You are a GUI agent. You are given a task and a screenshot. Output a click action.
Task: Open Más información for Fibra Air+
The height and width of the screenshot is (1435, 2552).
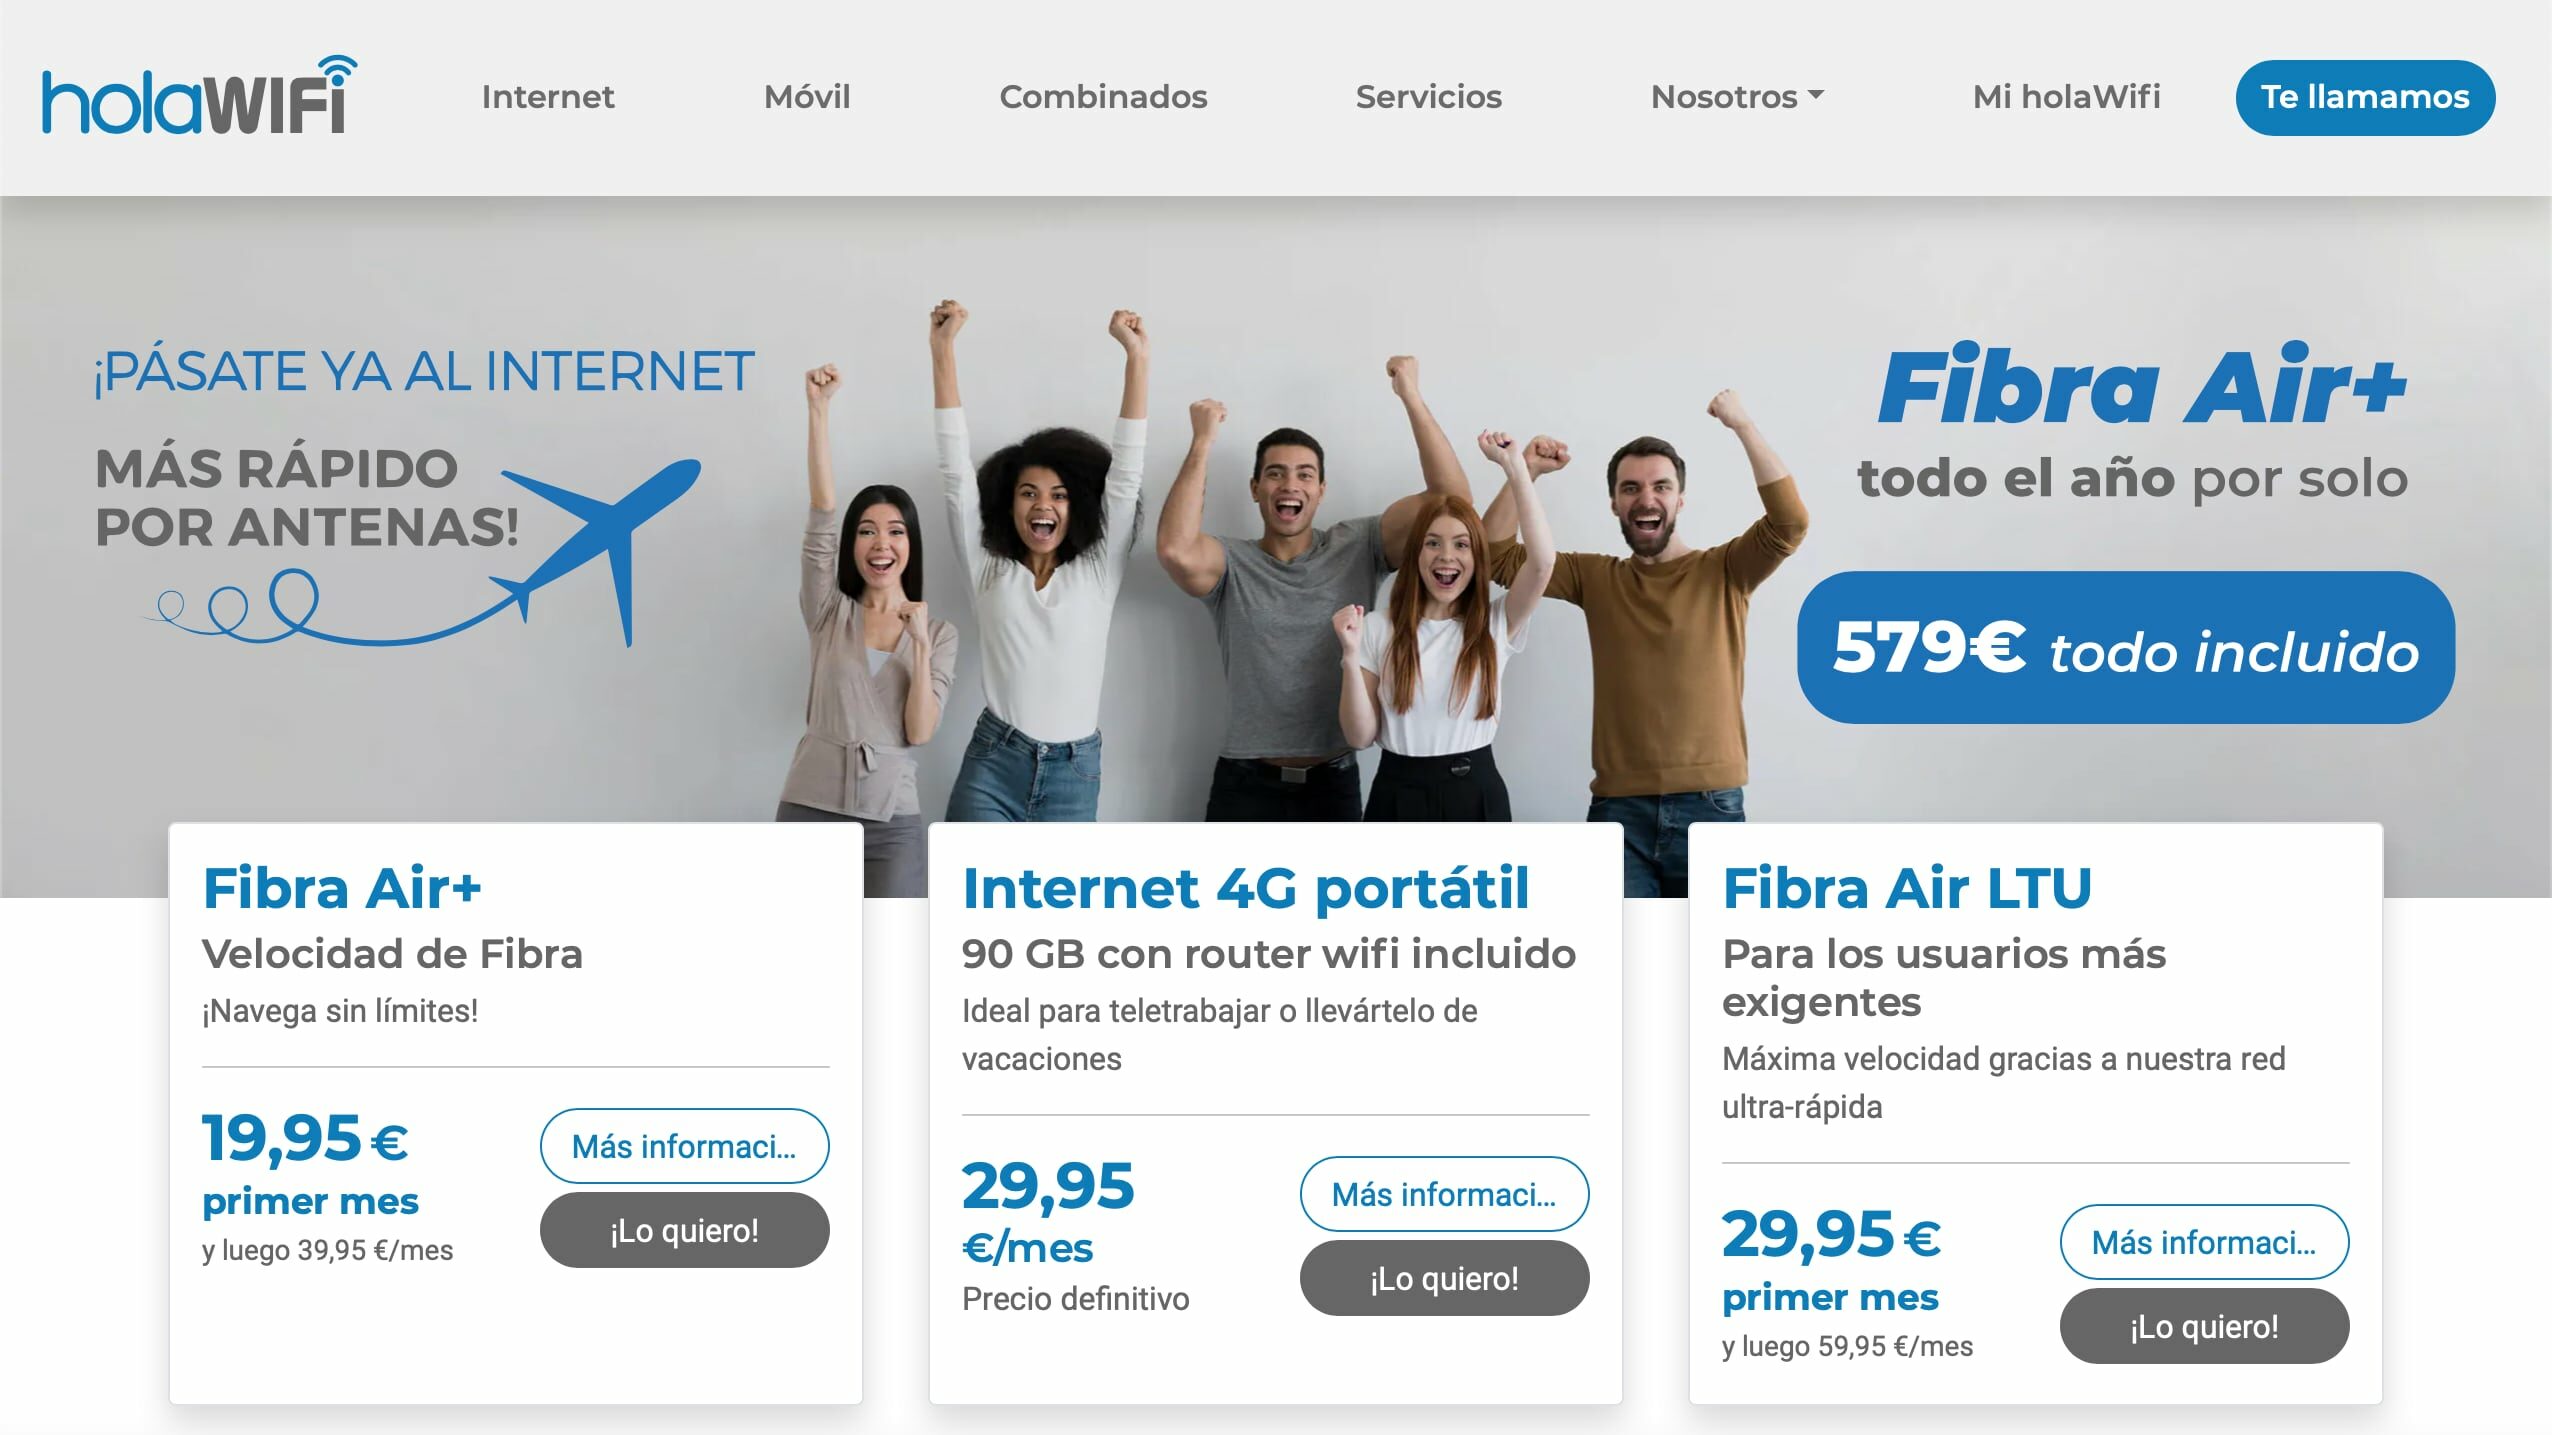pyautogui.click(x=684, y=1146)
